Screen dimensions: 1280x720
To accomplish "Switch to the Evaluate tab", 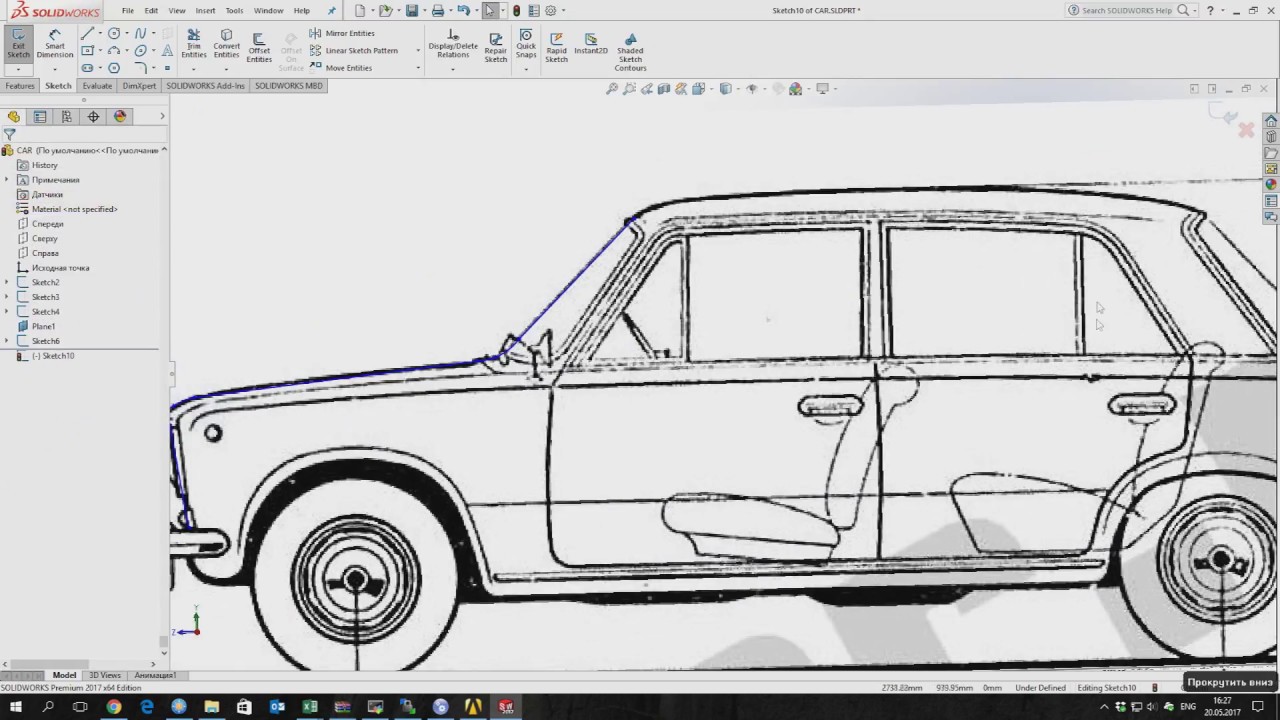I will click(x=97, y=86).
